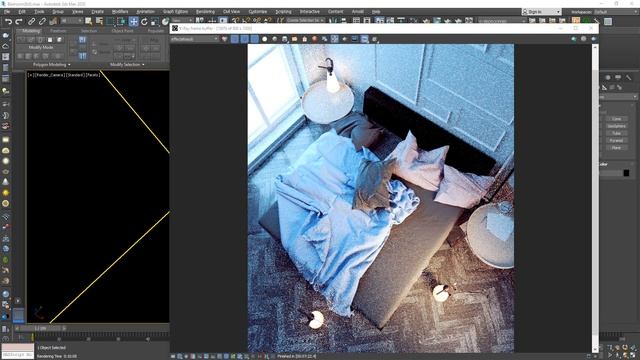The width and height of the screenshot is (640, 360).
Task: Open the Edit menu
Action: click(x=22, y=12)
